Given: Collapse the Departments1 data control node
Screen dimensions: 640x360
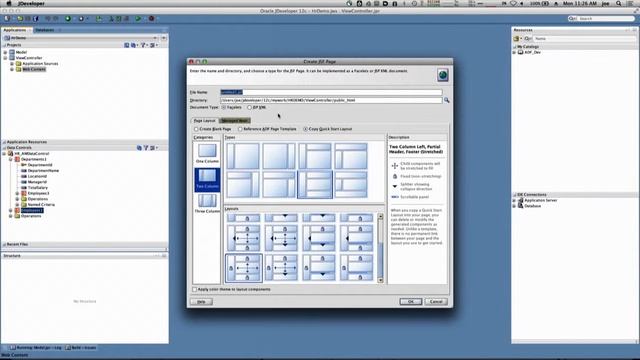Looking at the screenshot, I should click(11, 159).
